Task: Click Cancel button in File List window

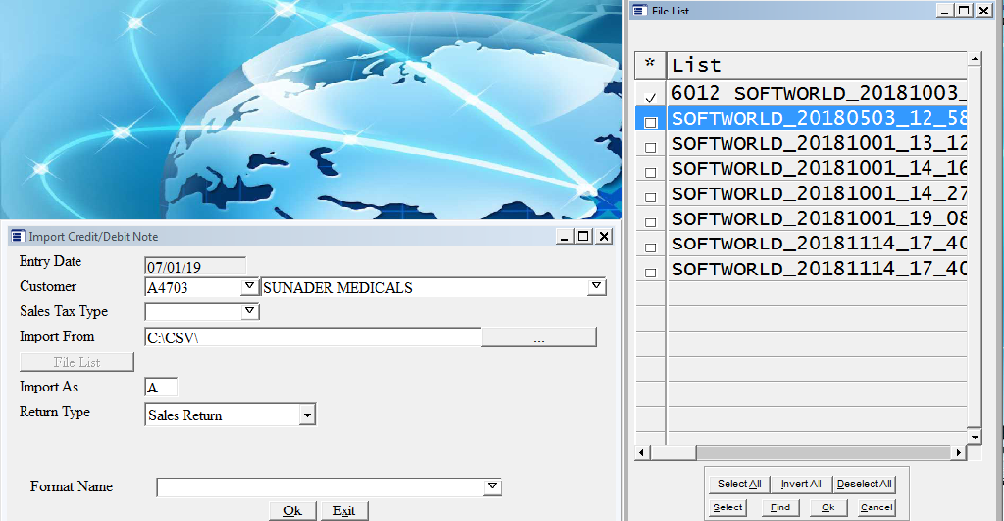Action: [x=876, y=508]
